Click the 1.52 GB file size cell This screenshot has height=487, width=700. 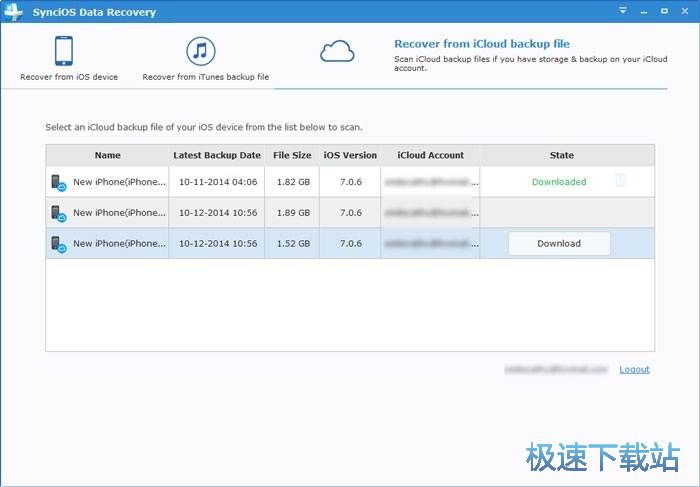293,244
